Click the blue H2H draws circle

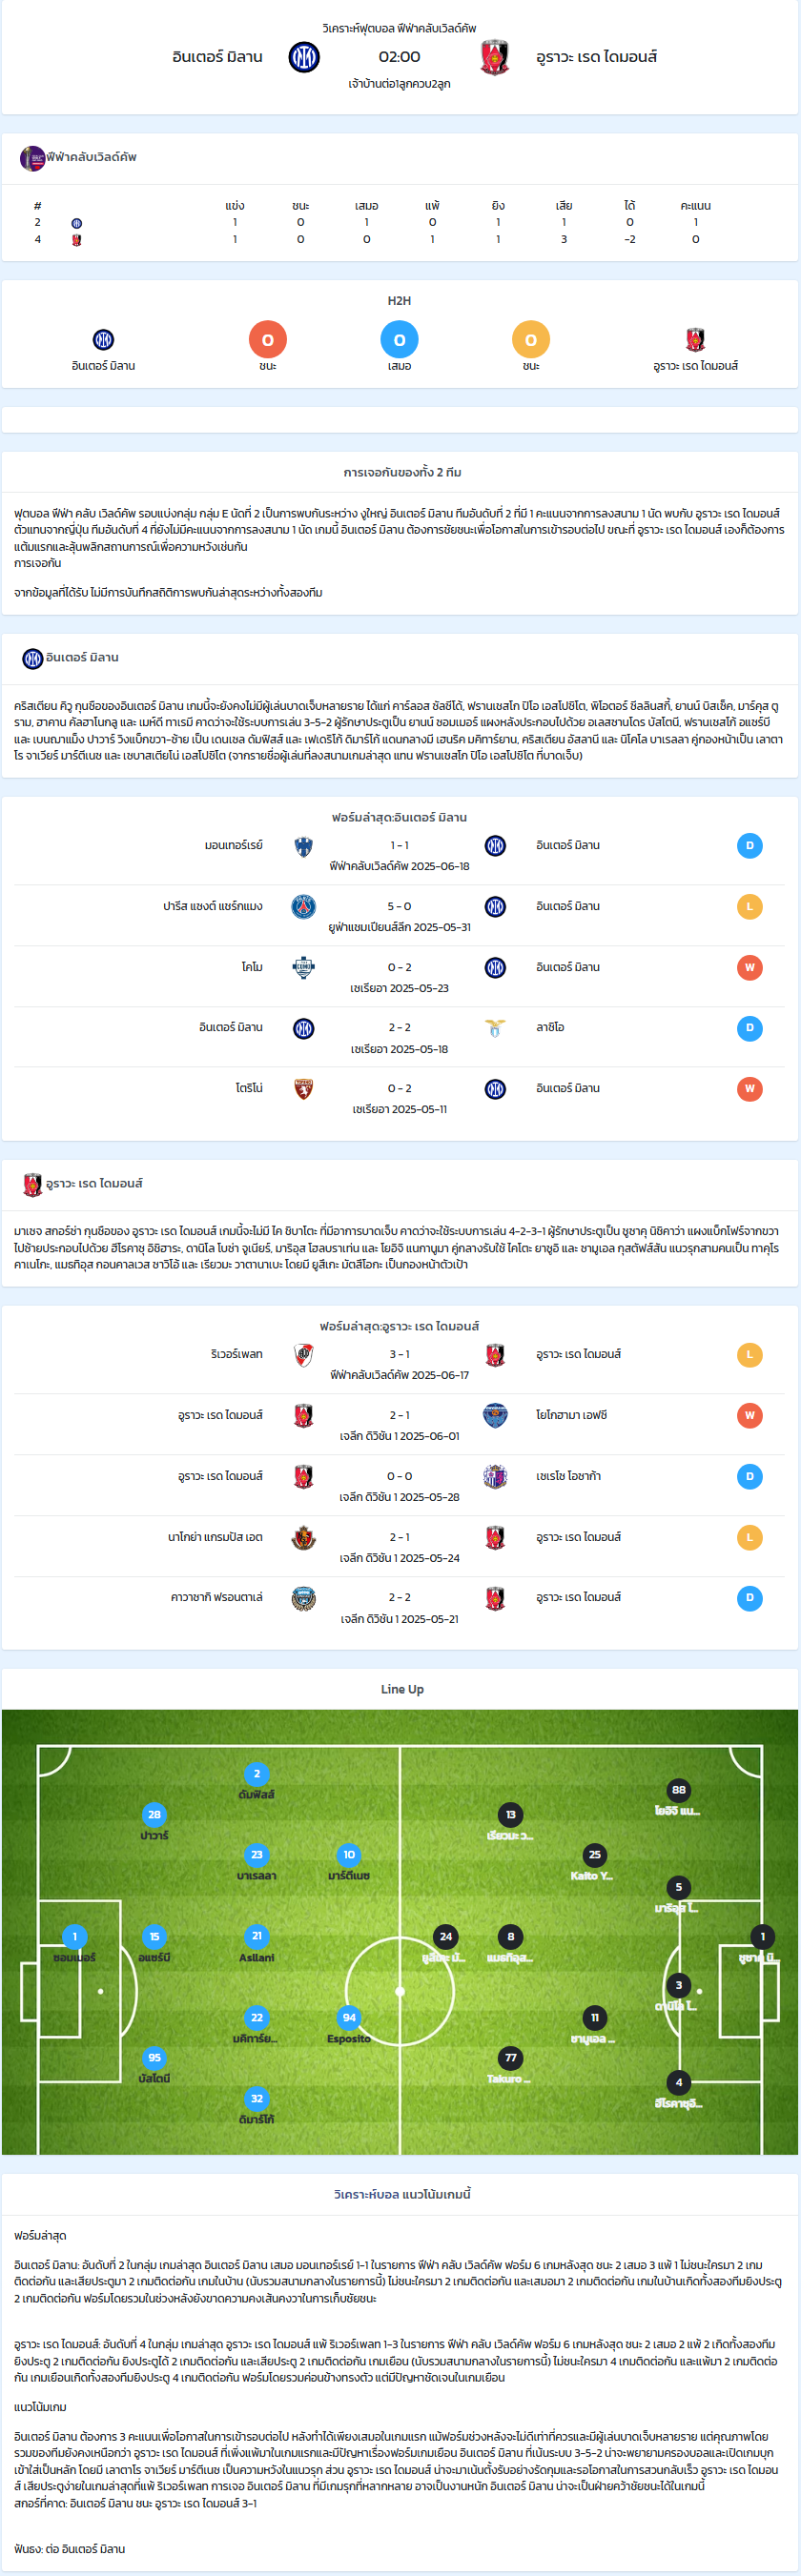click(399, 340)
